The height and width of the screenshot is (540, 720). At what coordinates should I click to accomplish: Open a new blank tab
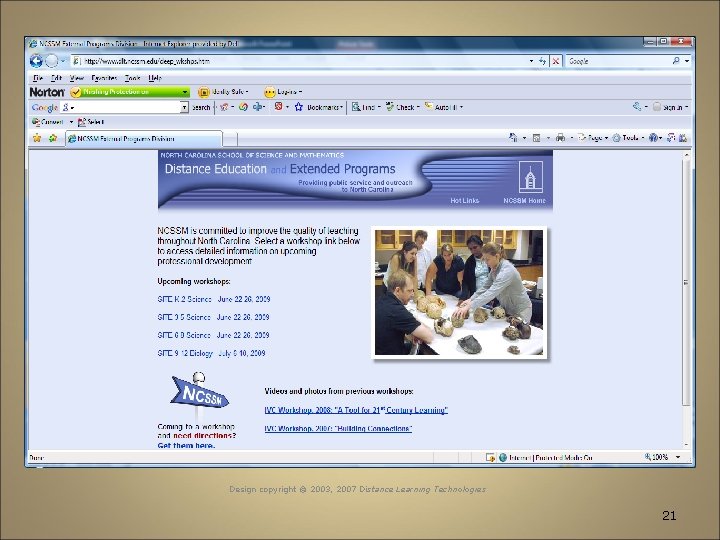[230, 139]
